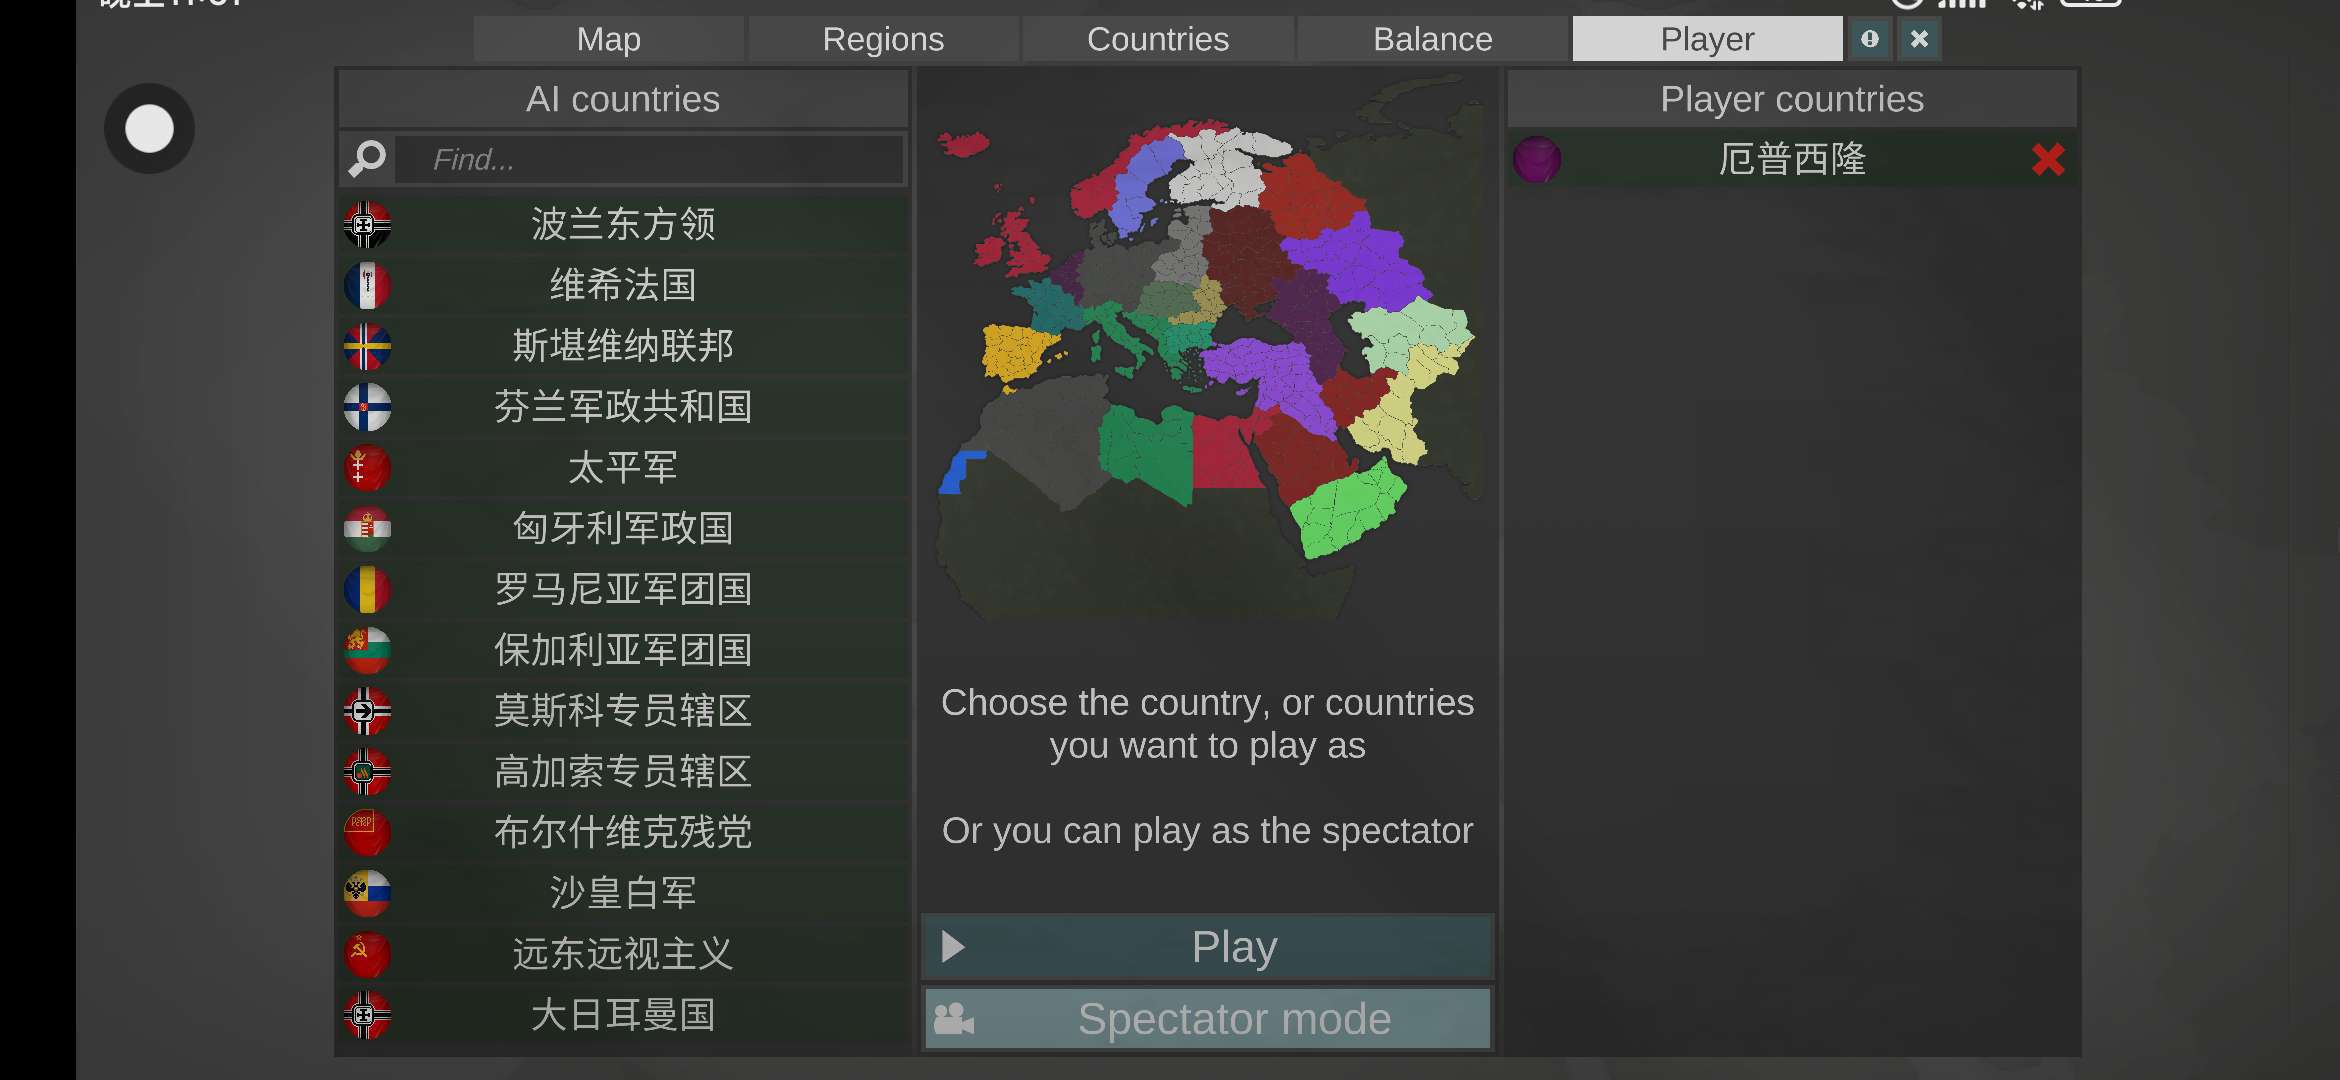The width and height of the screenshot is (2340, 1080).
Task: Click the purple 厄普西隆 country emblem
Action: click(x=1537, y=160)
